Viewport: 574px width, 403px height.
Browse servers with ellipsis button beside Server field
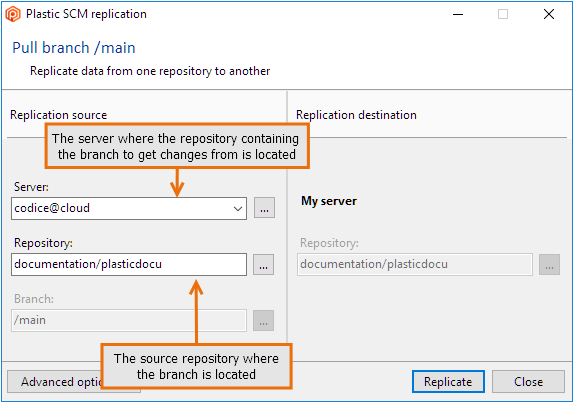[x=264, y=208]
